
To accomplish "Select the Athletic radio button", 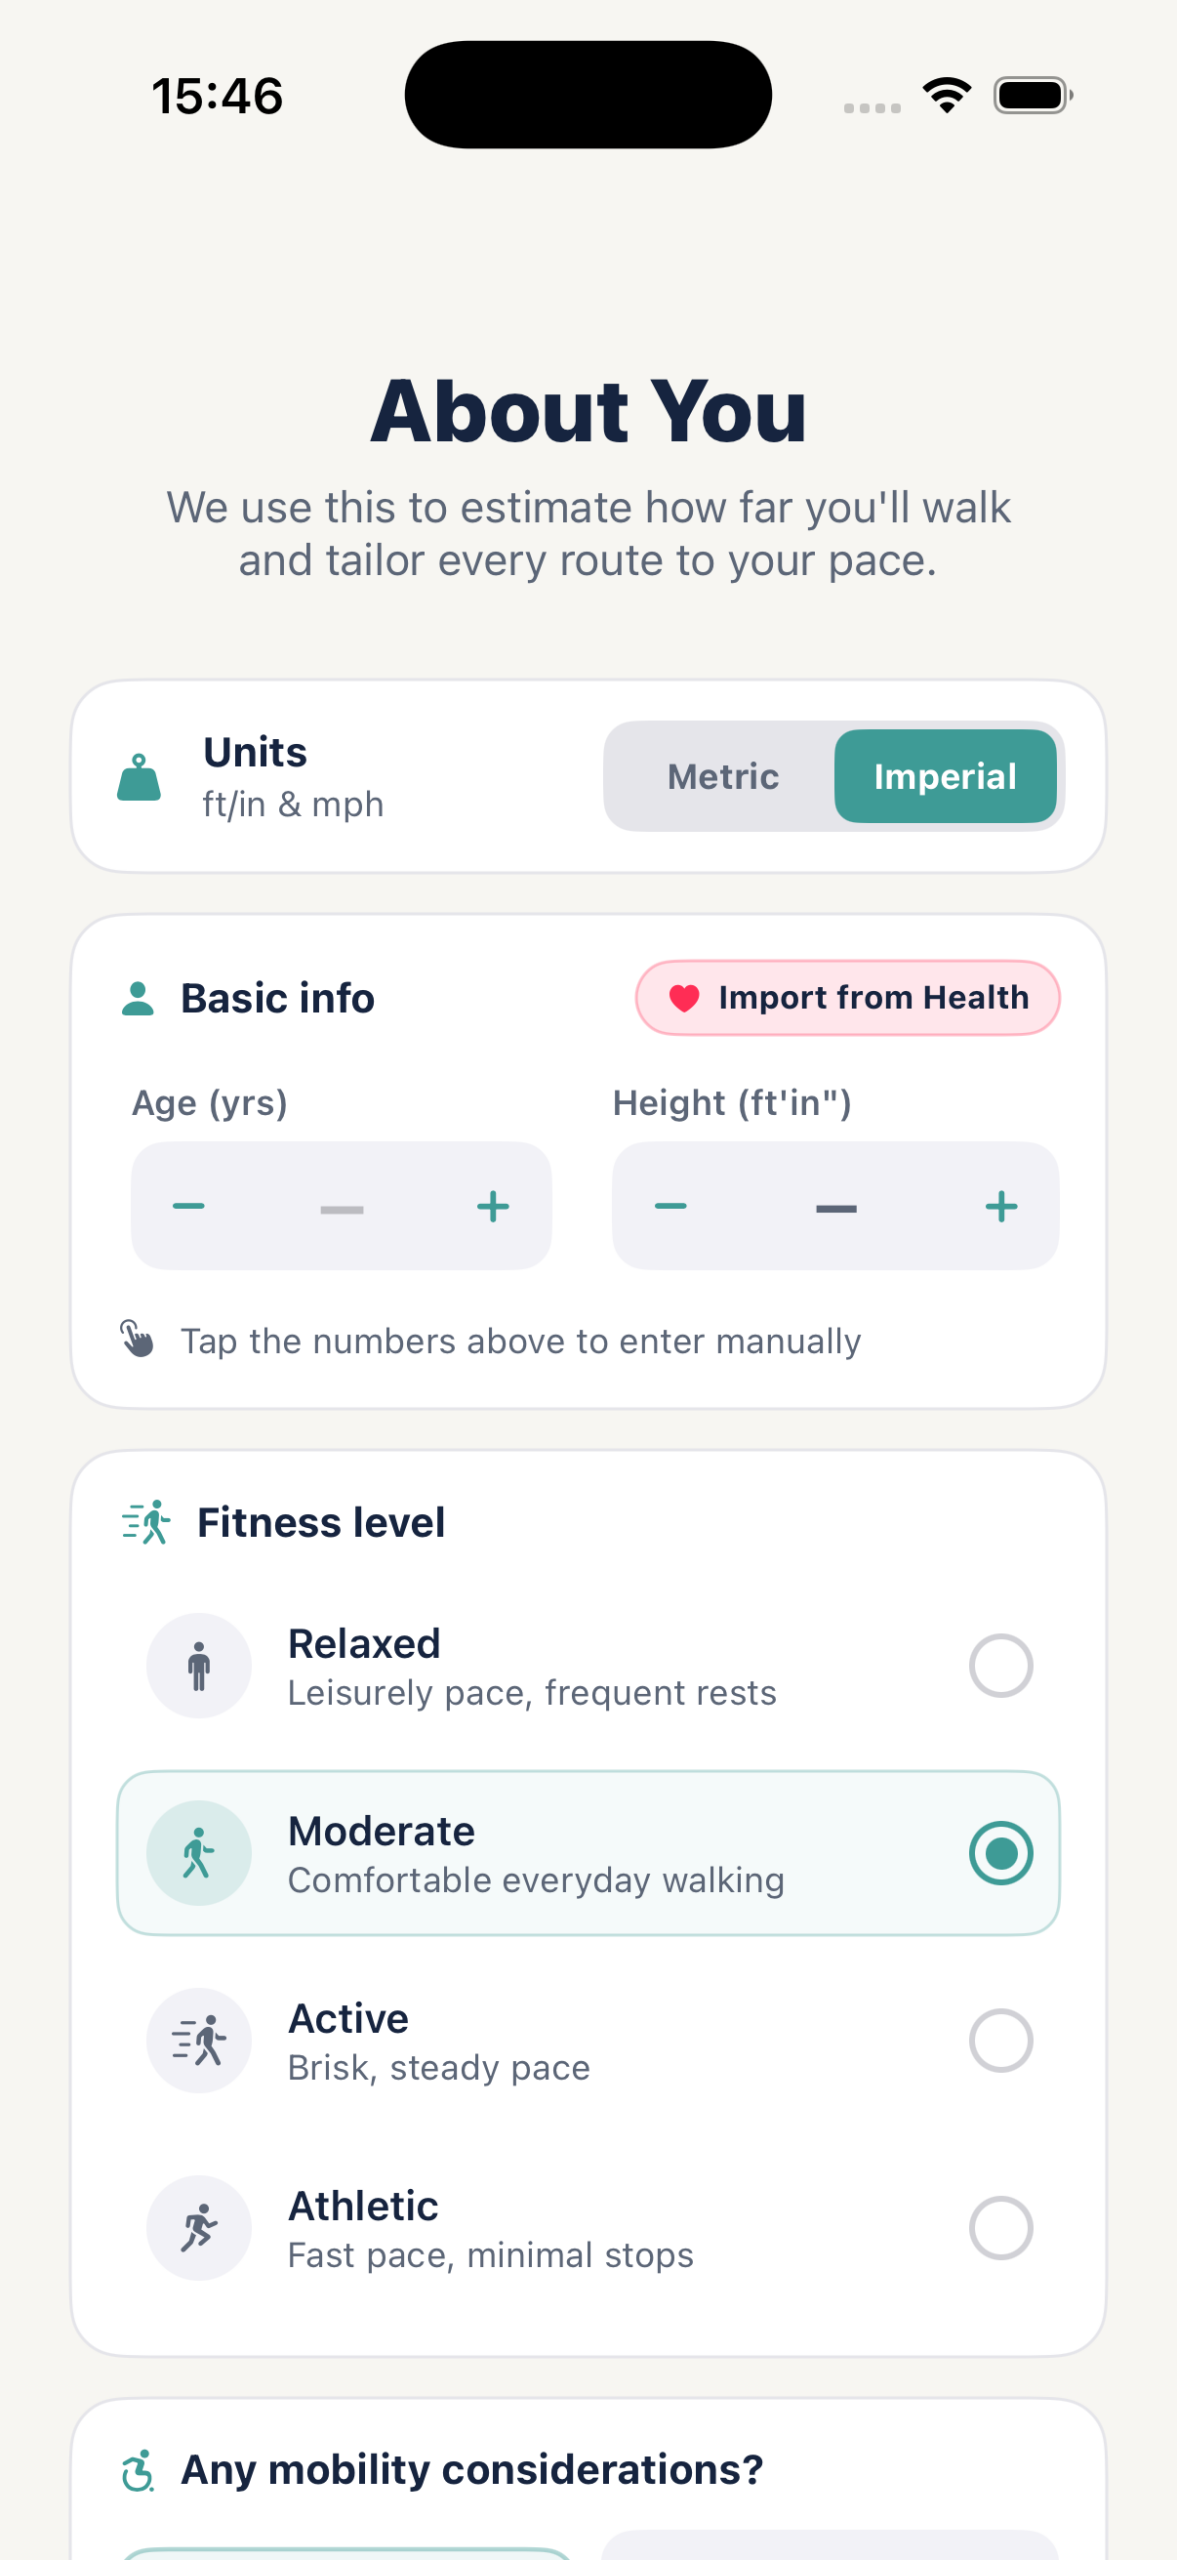I will click(1001, 2228).
